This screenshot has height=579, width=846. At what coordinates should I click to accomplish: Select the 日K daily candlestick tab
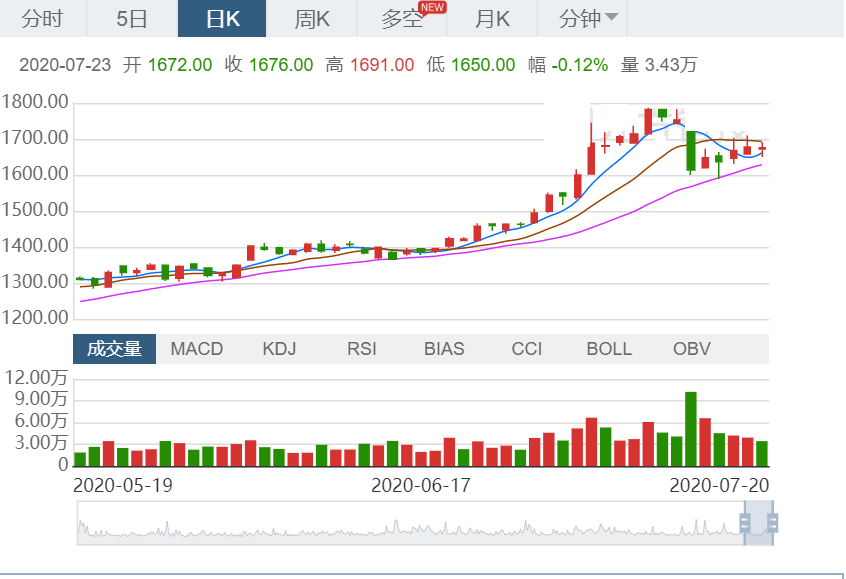[222, 19]
